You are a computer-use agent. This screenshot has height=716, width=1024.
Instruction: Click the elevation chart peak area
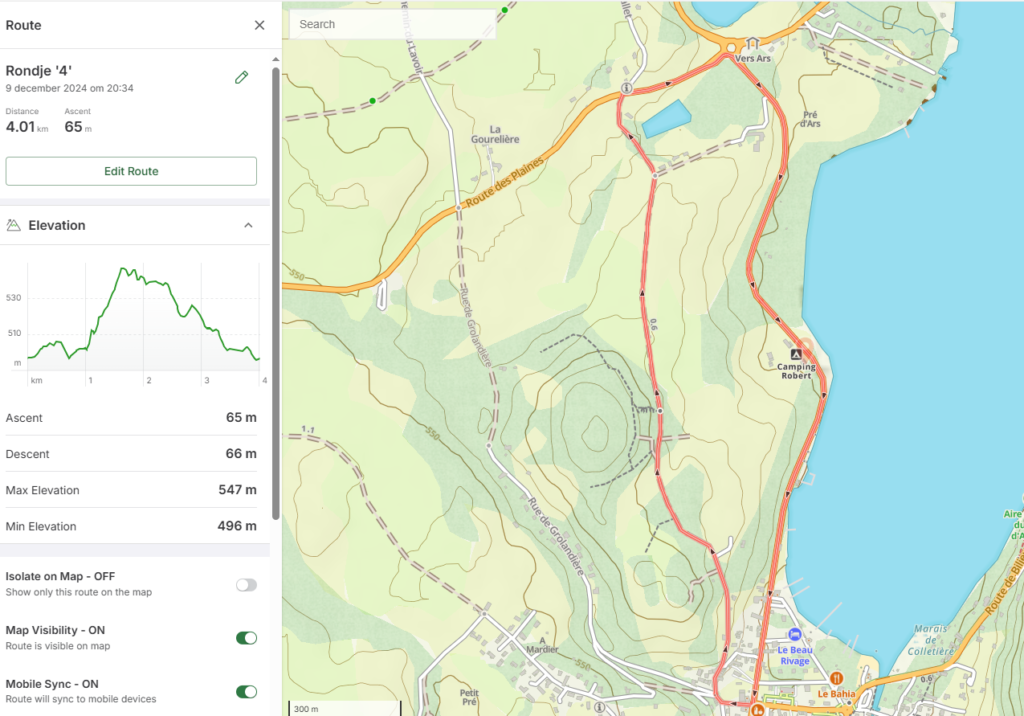[x=125, y=272]
